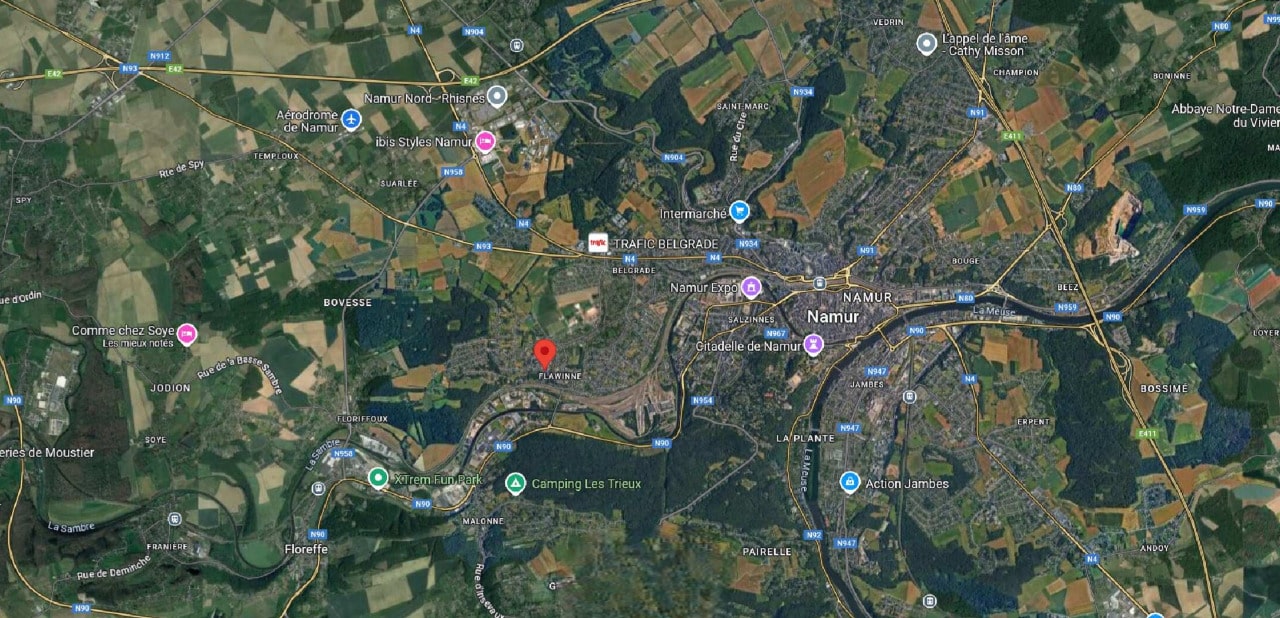Screen dimensions: 1280x618
Task: Click the TRAFIC BELGRADE store logo
Action: tap(598, 243)
